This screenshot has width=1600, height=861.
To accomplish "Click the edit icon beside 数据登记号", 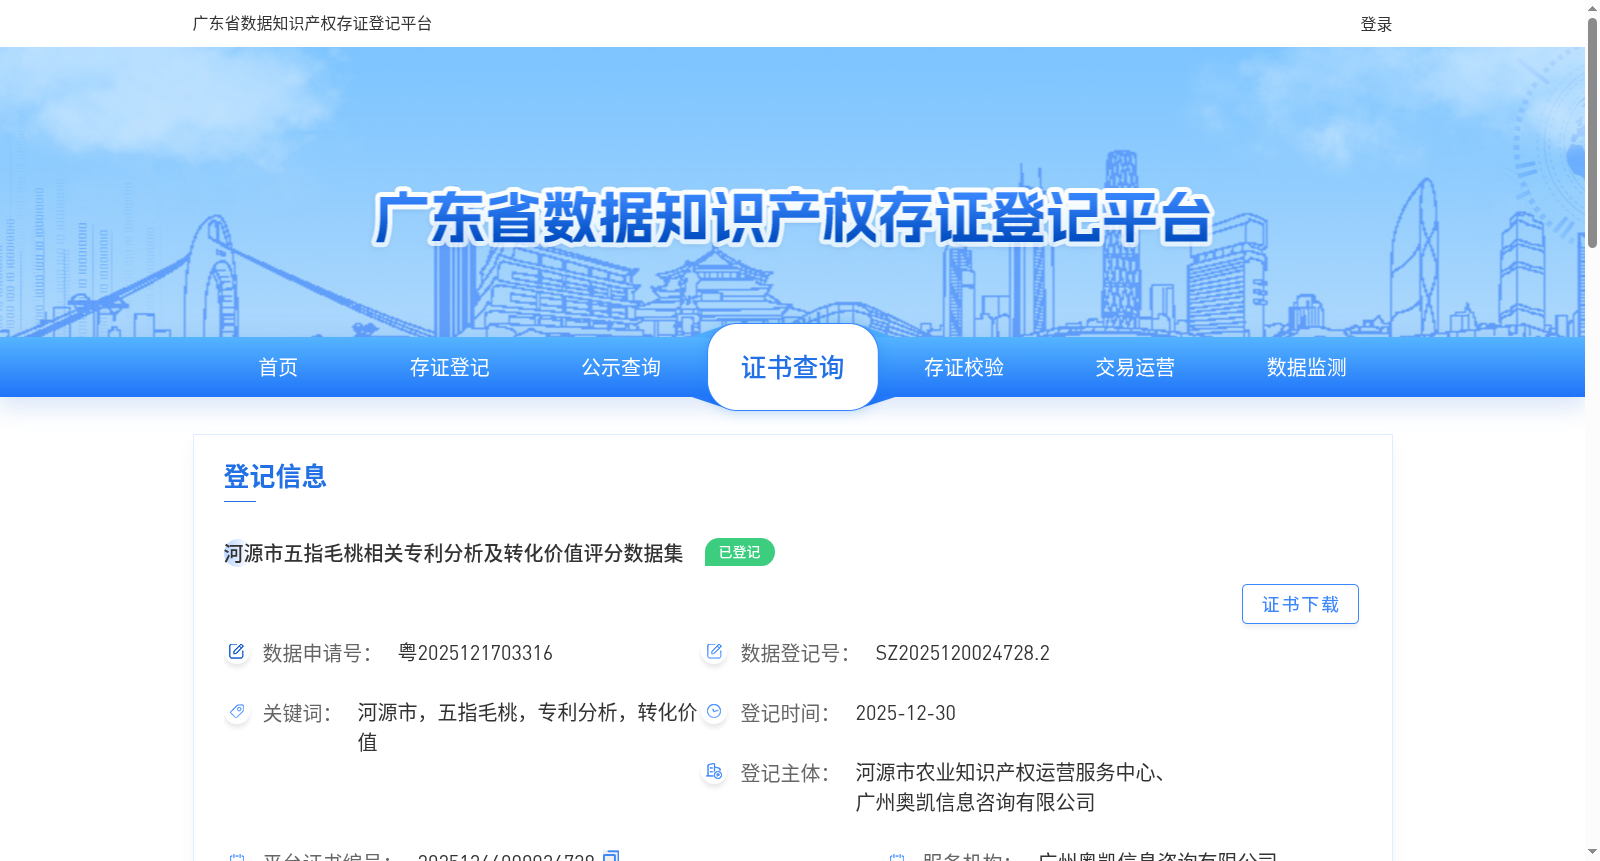I will [x=714, y=652].
